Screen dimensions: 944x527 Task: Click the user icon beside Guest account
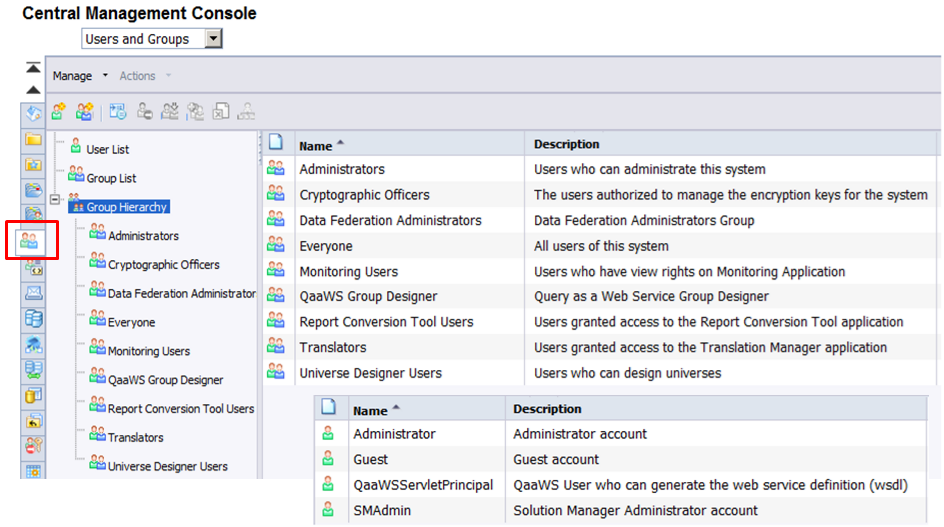tap(327, 460)
